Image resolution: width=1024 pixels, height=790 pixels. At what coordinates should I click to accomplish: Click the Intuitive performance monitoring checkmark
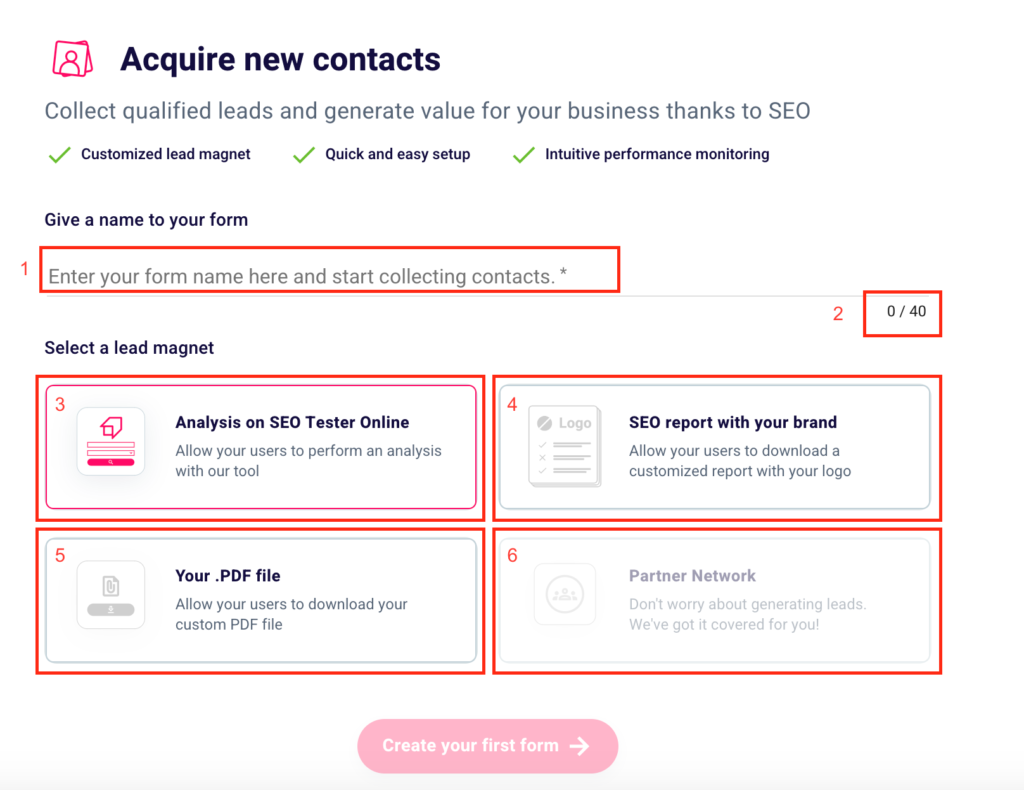coord(524,155)
